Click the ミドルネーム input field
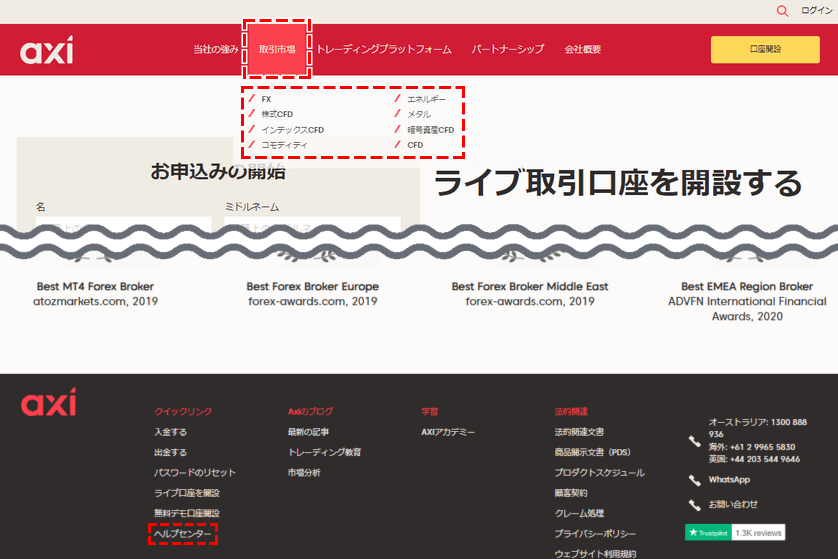This screenshot has height=559, width=838. coord(312,224)
